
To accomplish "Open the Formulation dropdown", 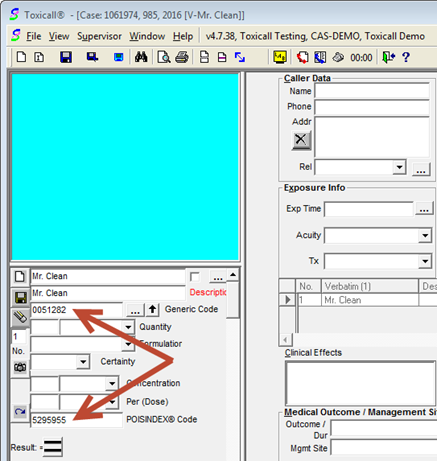I will [128, 344].
